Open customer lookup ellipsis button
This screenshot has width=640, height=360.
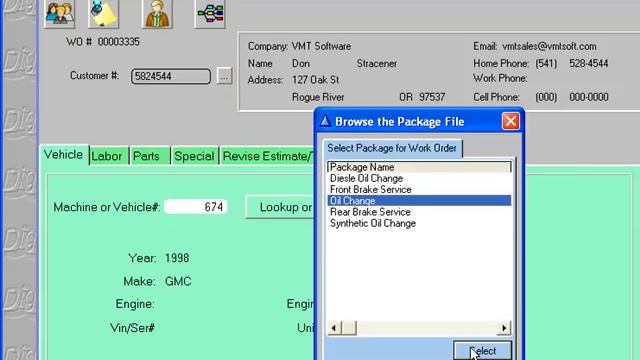(x=224, y=76)
